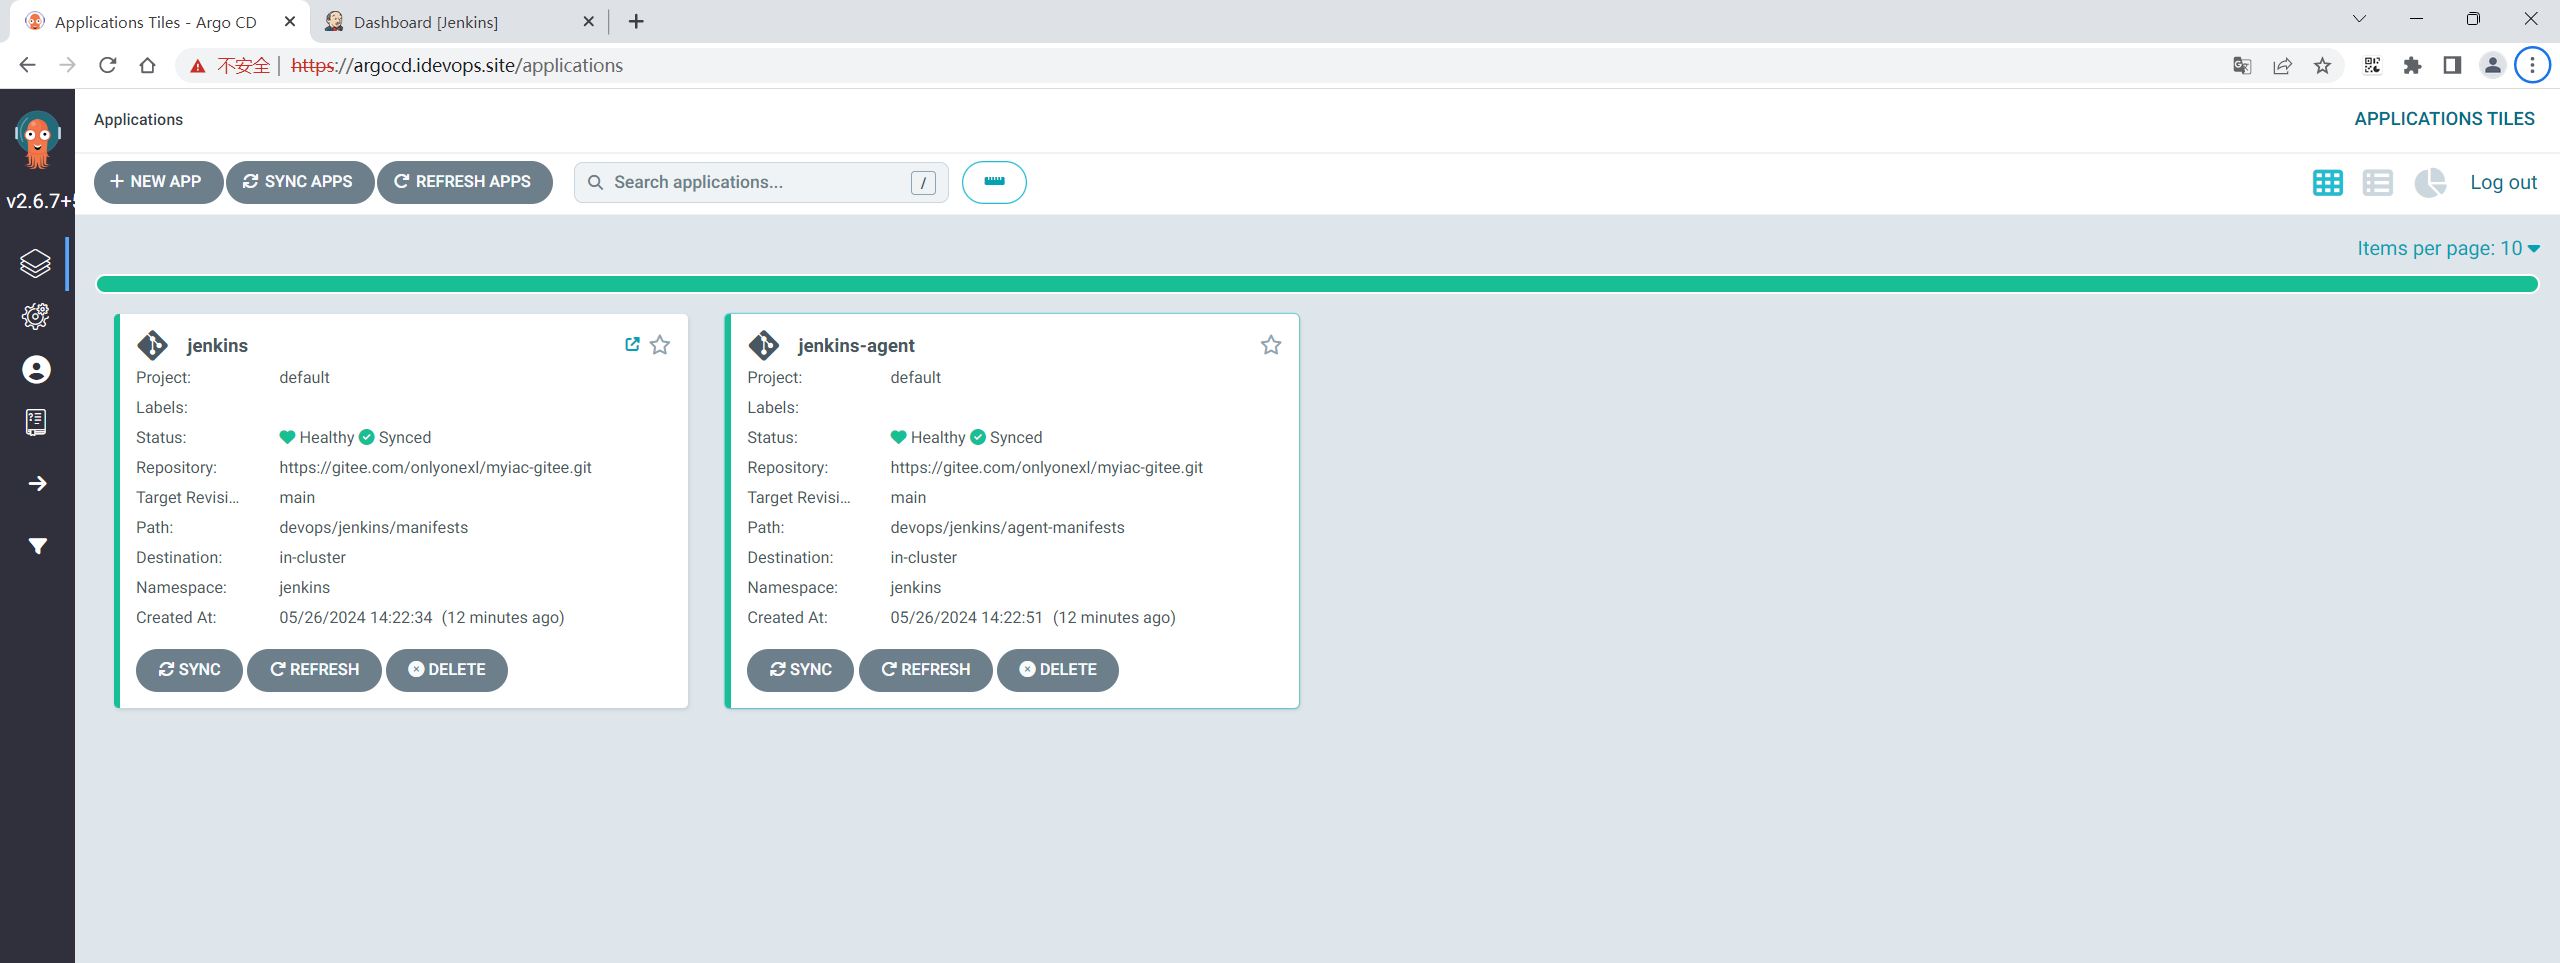Reload the current page
The height and width of the screenshot is (963, 2560).
point(107,65)
